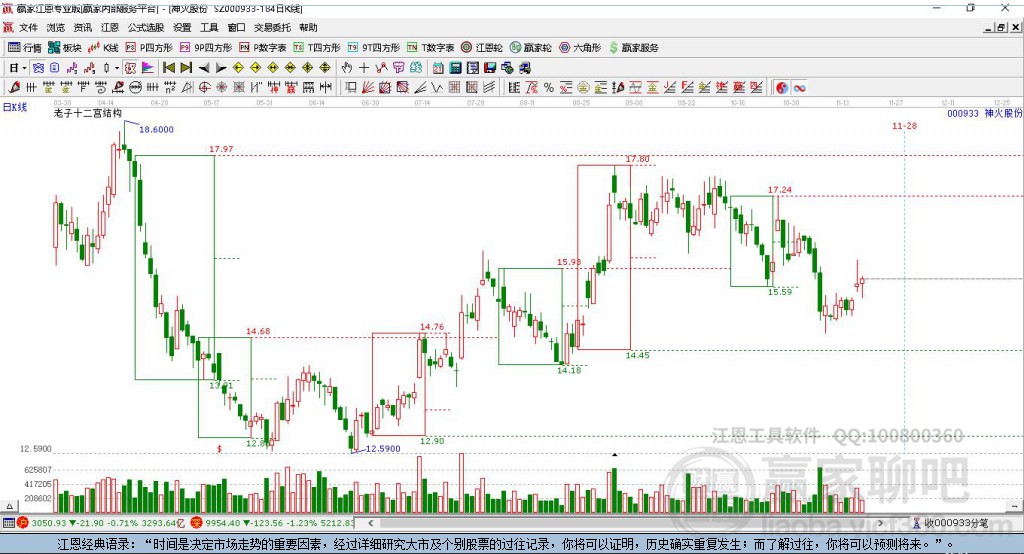Image resolution: width=1024 pixels, height=554 pixels.
Task: Open the 行情 market quotes view
Action: pyautogui.click(x=24, y=48)
